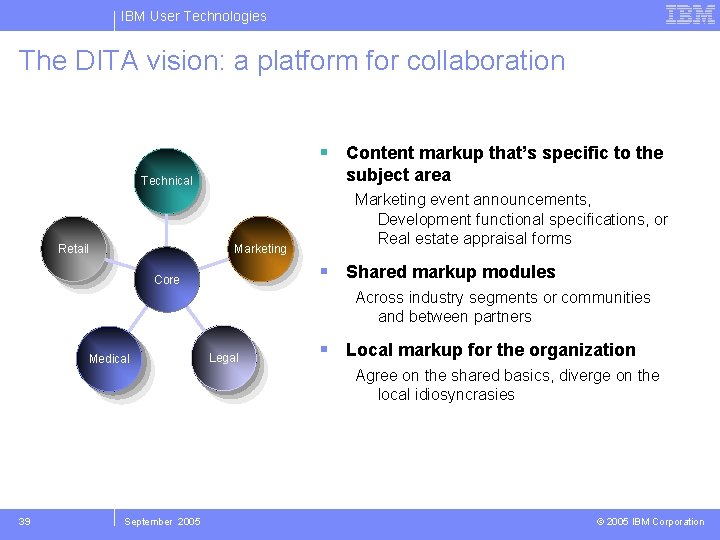Viewport: 720px width, 540px height.
Task: Click the 'local idiosyncrasies' line
Action: point(446,395)
